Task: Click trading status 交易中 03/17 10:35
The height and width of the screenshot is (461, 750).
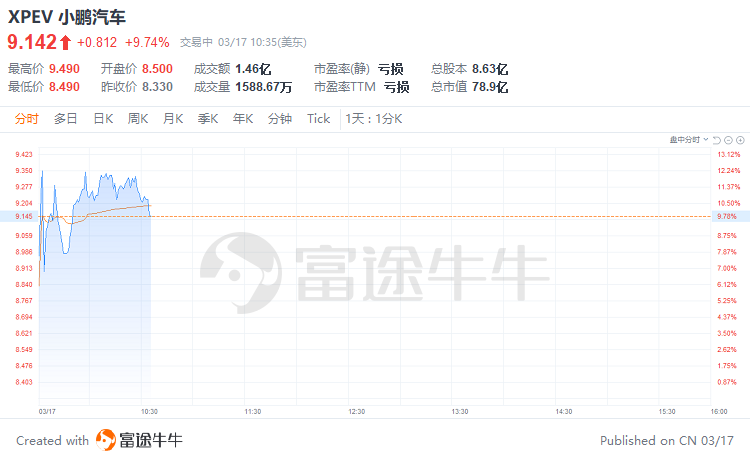Action: [x=243, y=43]
